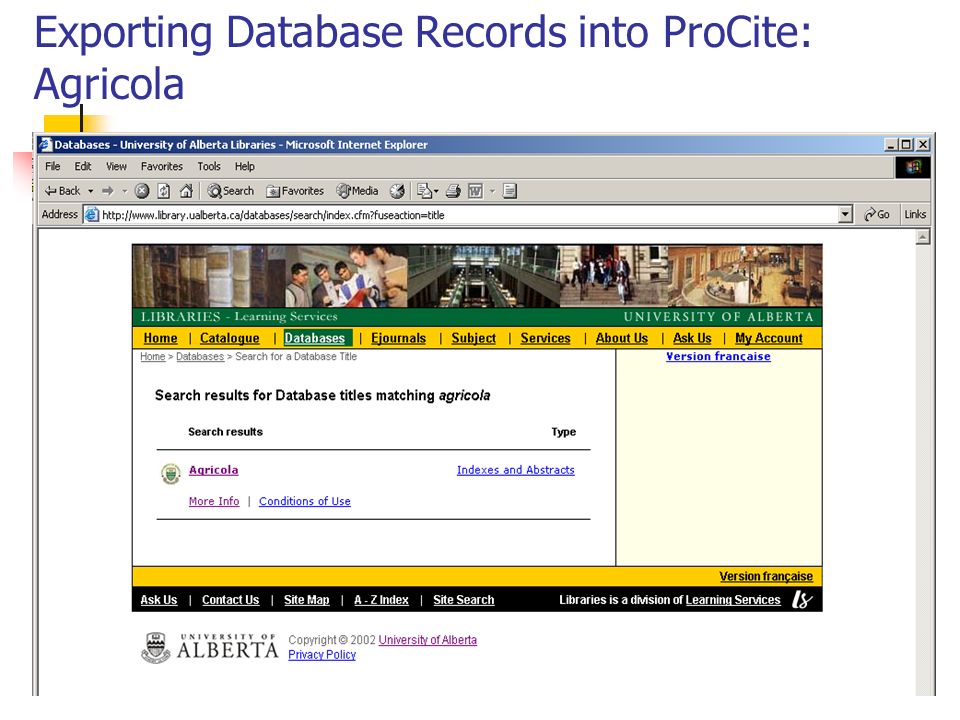Click the Databases breadcrumb link
Screen dimensions: 960x720
[x=200, y=356]
